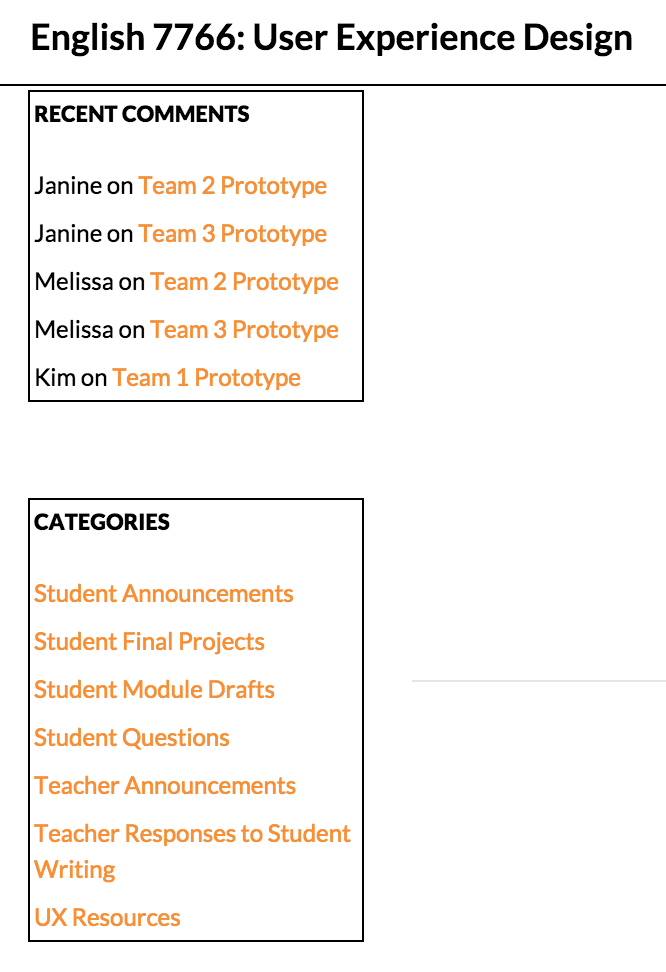Open the Team 3 Prototype link in Janine's comment
Viewport: 666px width, 972px height.
(232, 233)
